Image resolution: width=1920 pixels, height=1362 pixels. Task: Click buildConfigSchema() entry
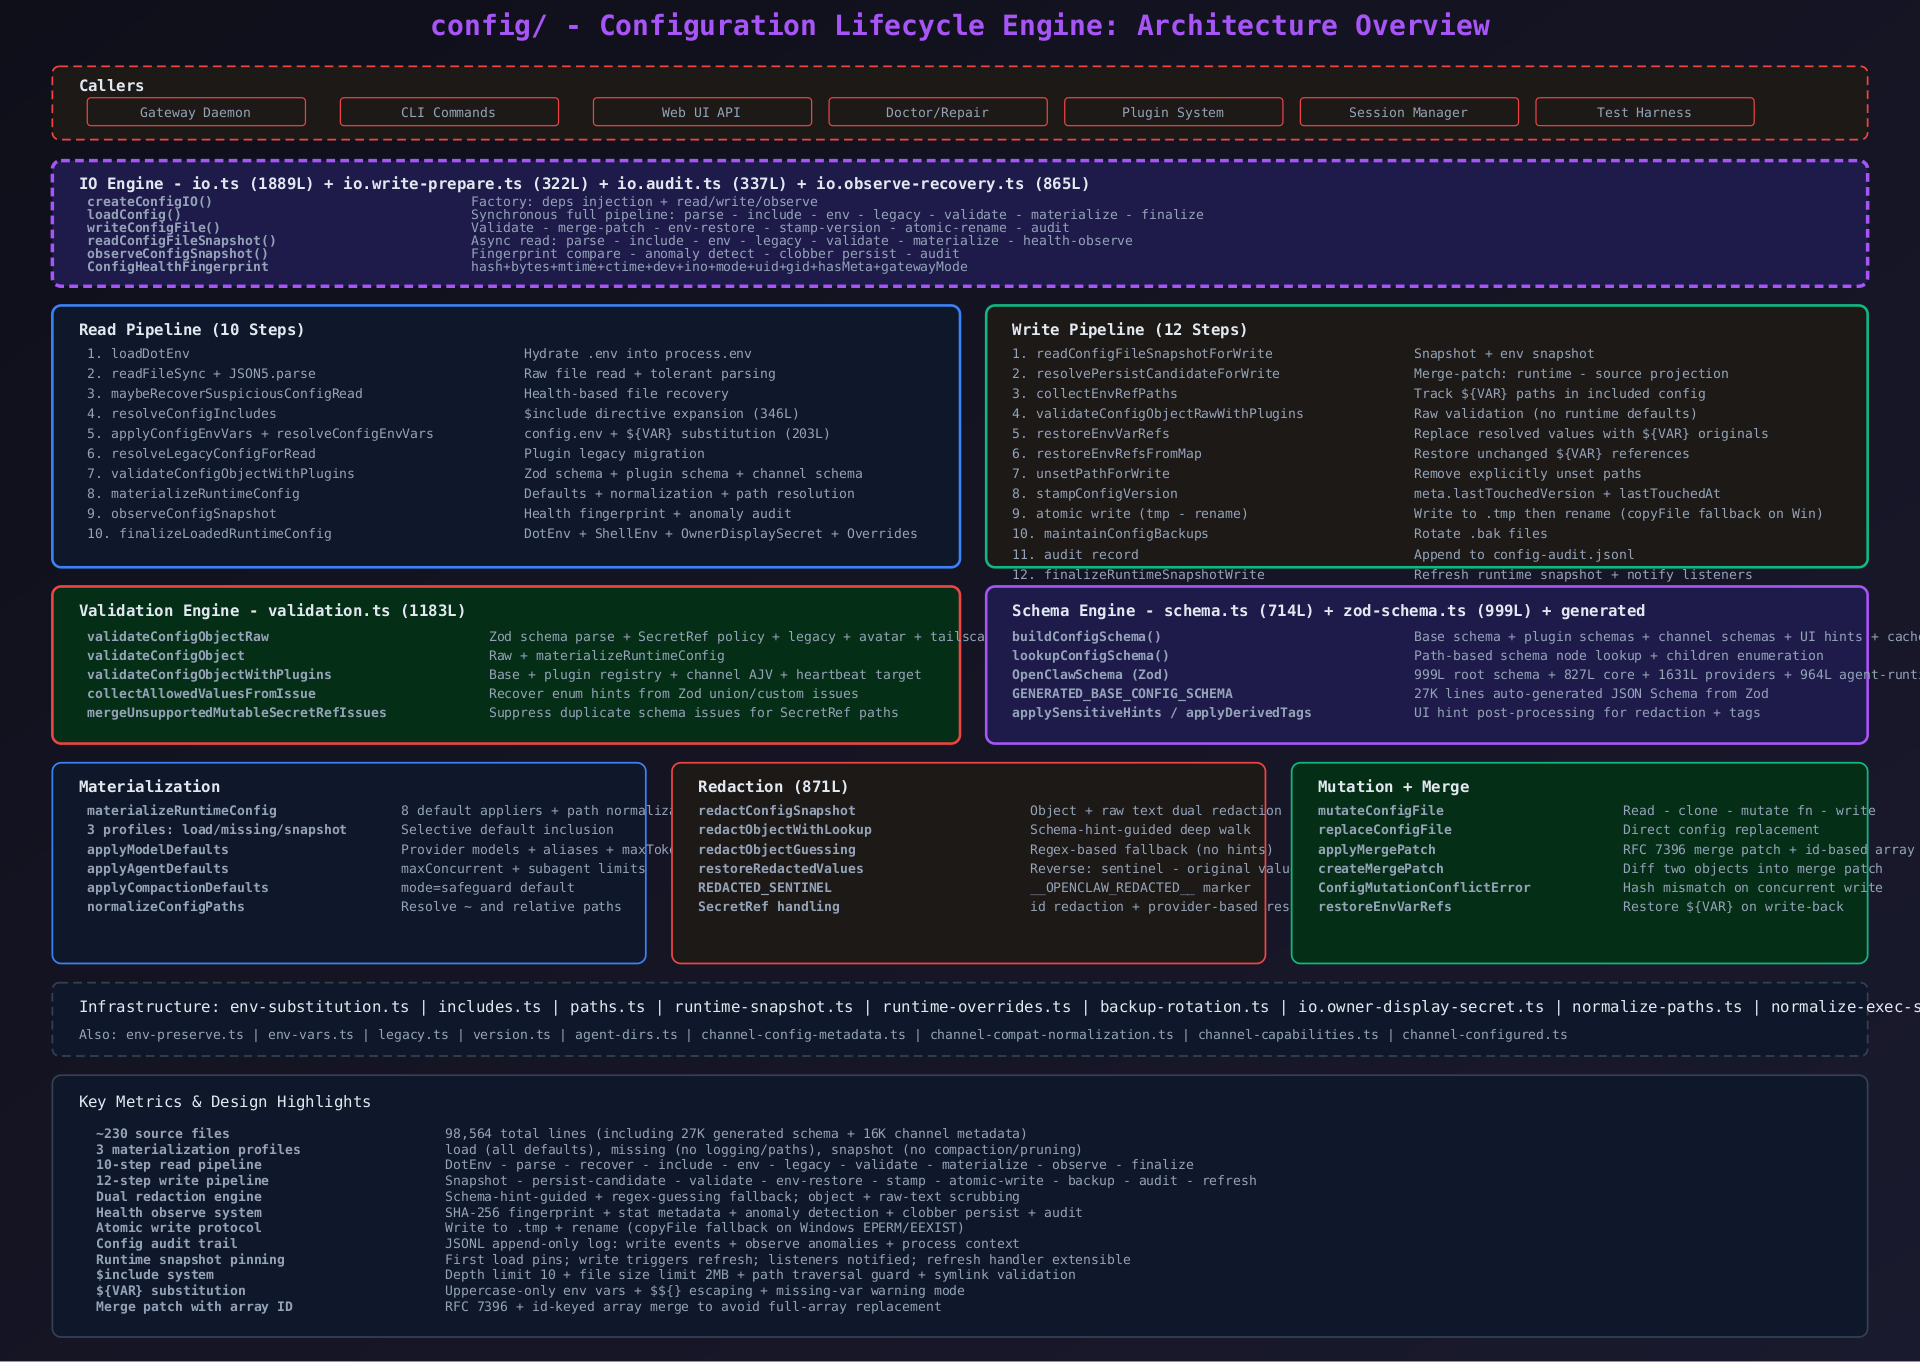coord(1086,637)
